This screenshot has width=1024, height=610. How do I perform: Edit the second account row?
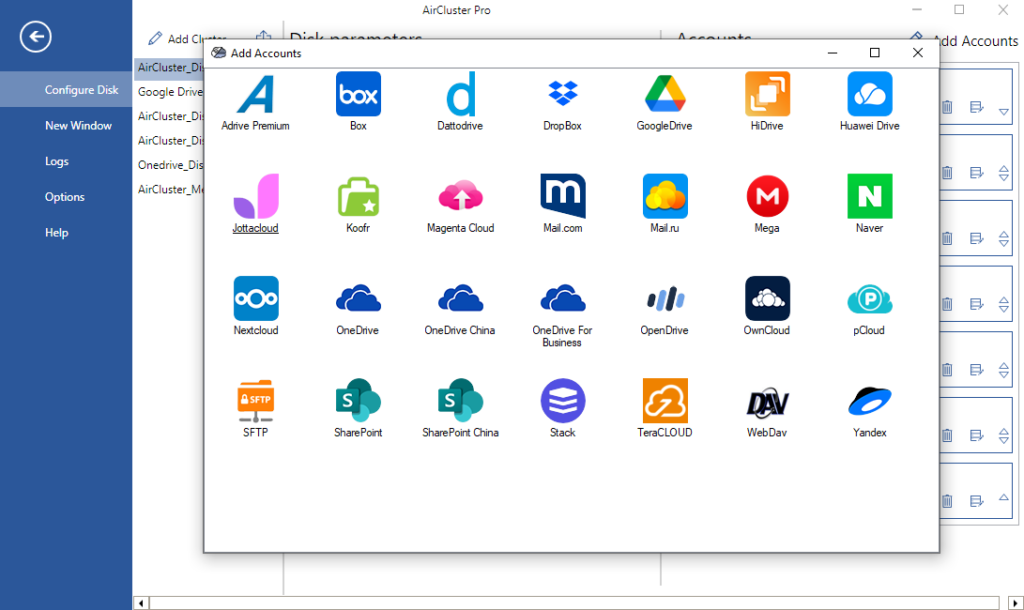pos(976,172)
